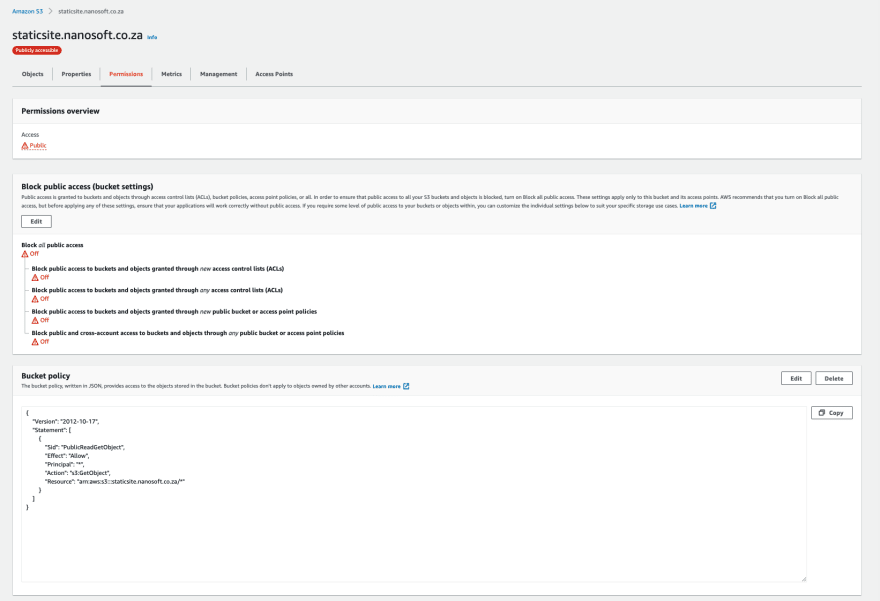
Task: Copy the bucket policy JSON
Action: click(x=832, y=412)
